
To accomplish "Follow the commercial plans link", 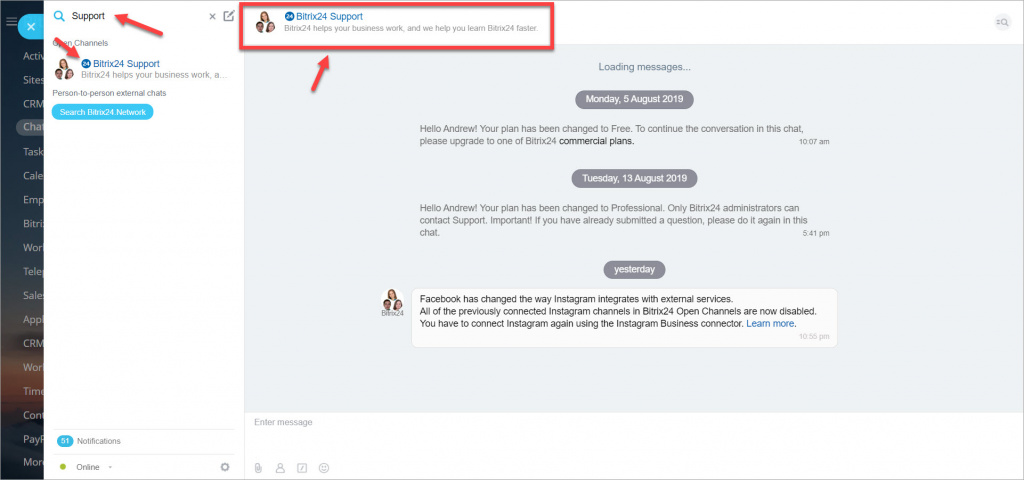I will 597,140.
